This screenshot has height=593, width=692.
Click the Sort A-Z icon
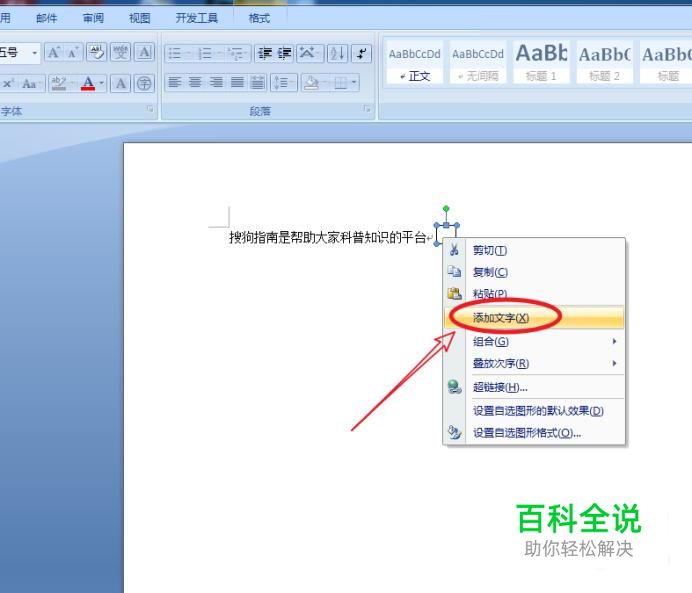pos(338,54)
